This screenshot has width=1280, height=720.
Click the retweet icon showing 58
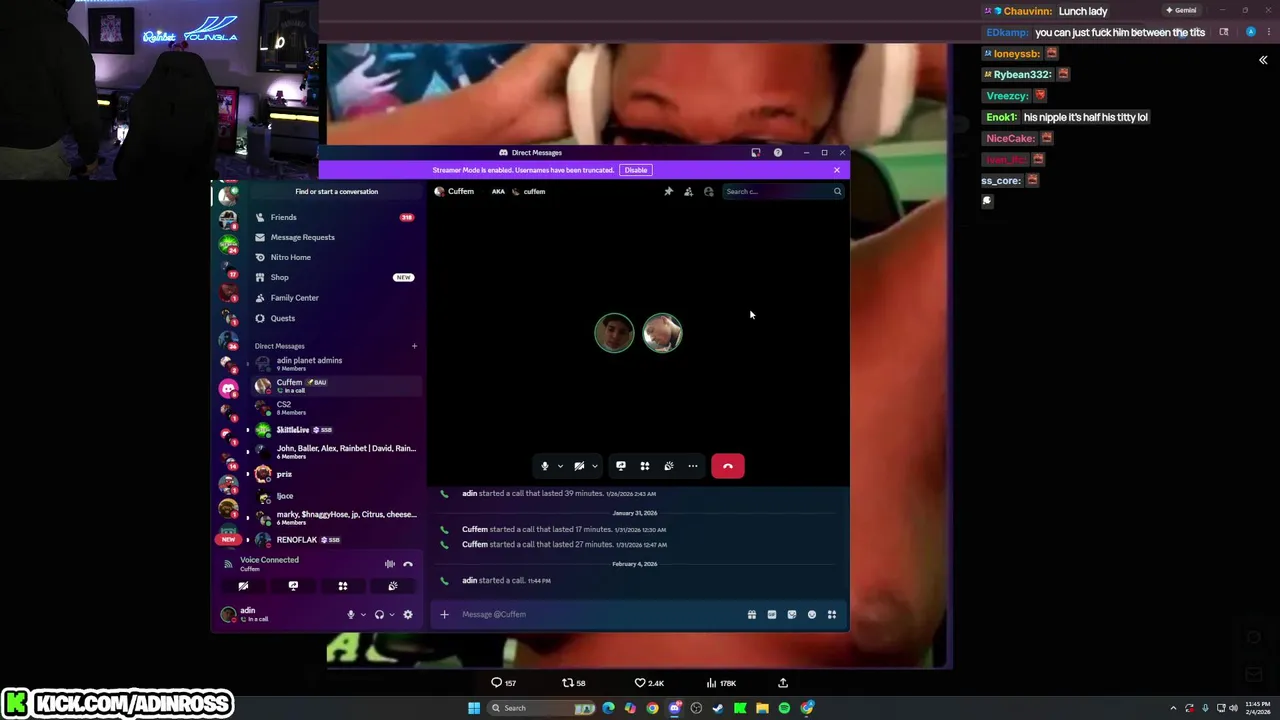[568, 683]
